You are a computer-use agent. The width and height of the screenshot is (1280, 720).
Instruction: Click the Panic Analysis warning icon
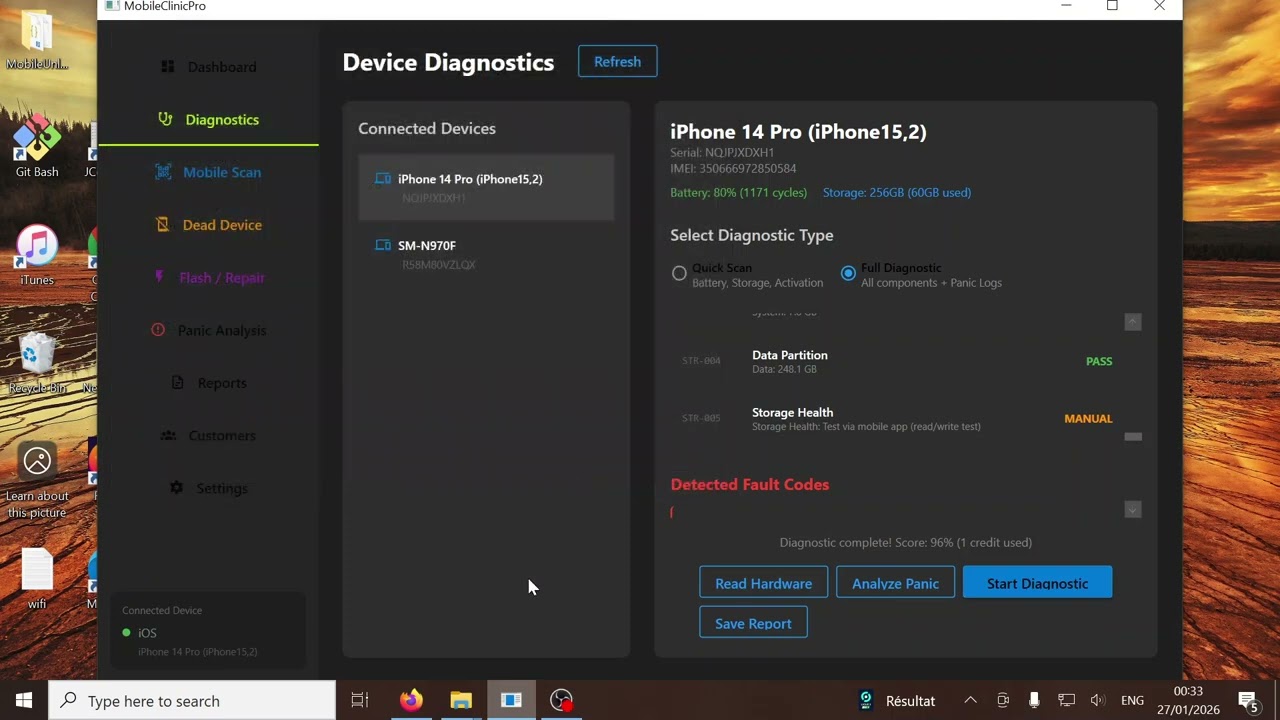[x=158, y=330]
